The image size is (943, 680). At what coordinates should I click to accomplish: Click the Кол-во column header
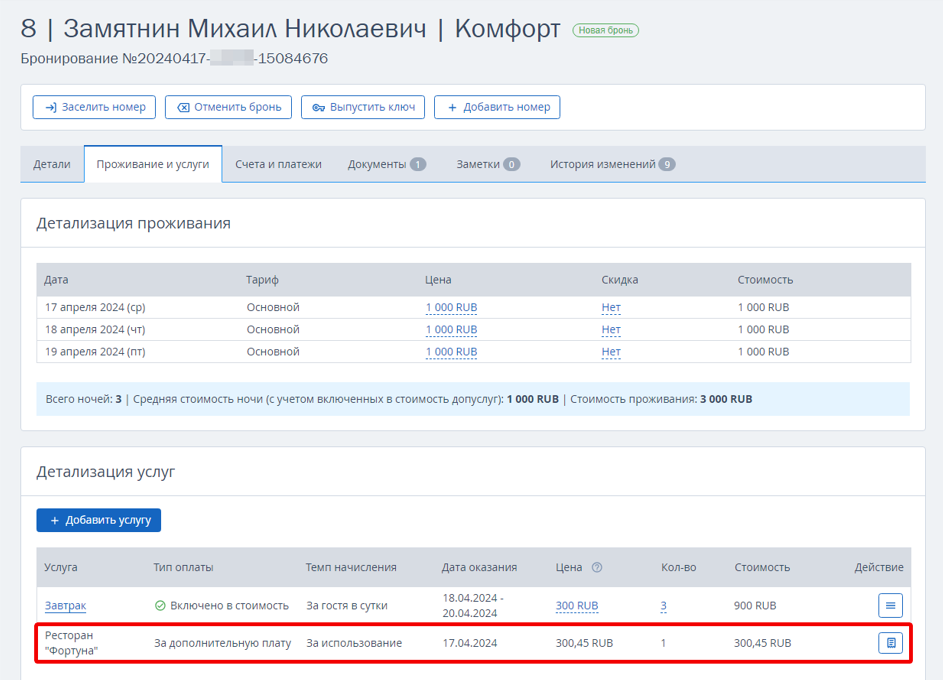(678, 567)
